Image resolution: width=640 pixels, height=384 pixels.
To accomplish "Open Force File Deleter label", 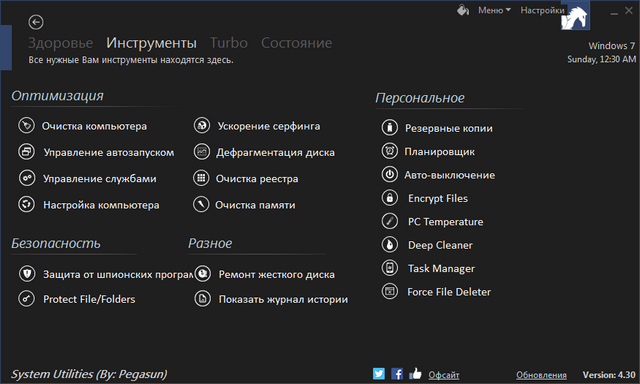I will tap(449, 292).
